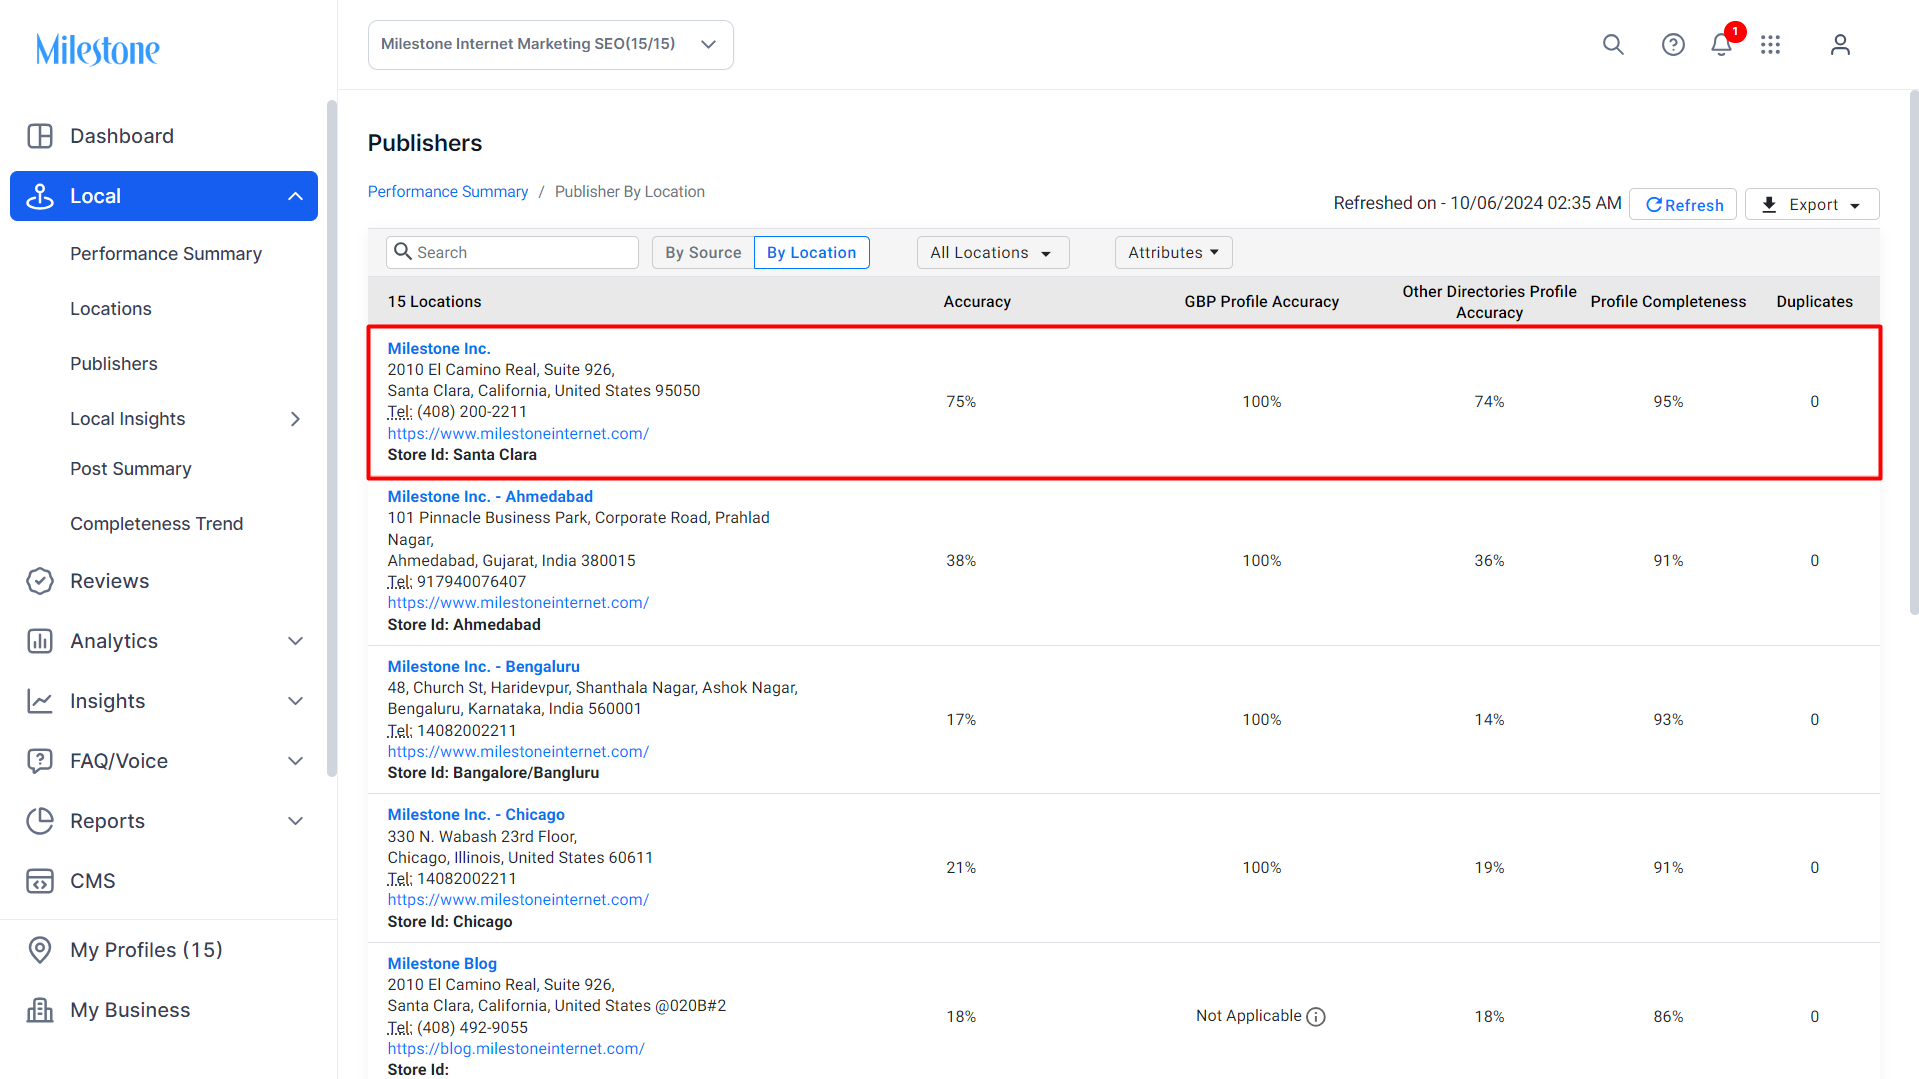Image resolution: width=1919 pixels, height=1079 pixels.
Task: Click the Local section icon
Action: click(40, 196)
